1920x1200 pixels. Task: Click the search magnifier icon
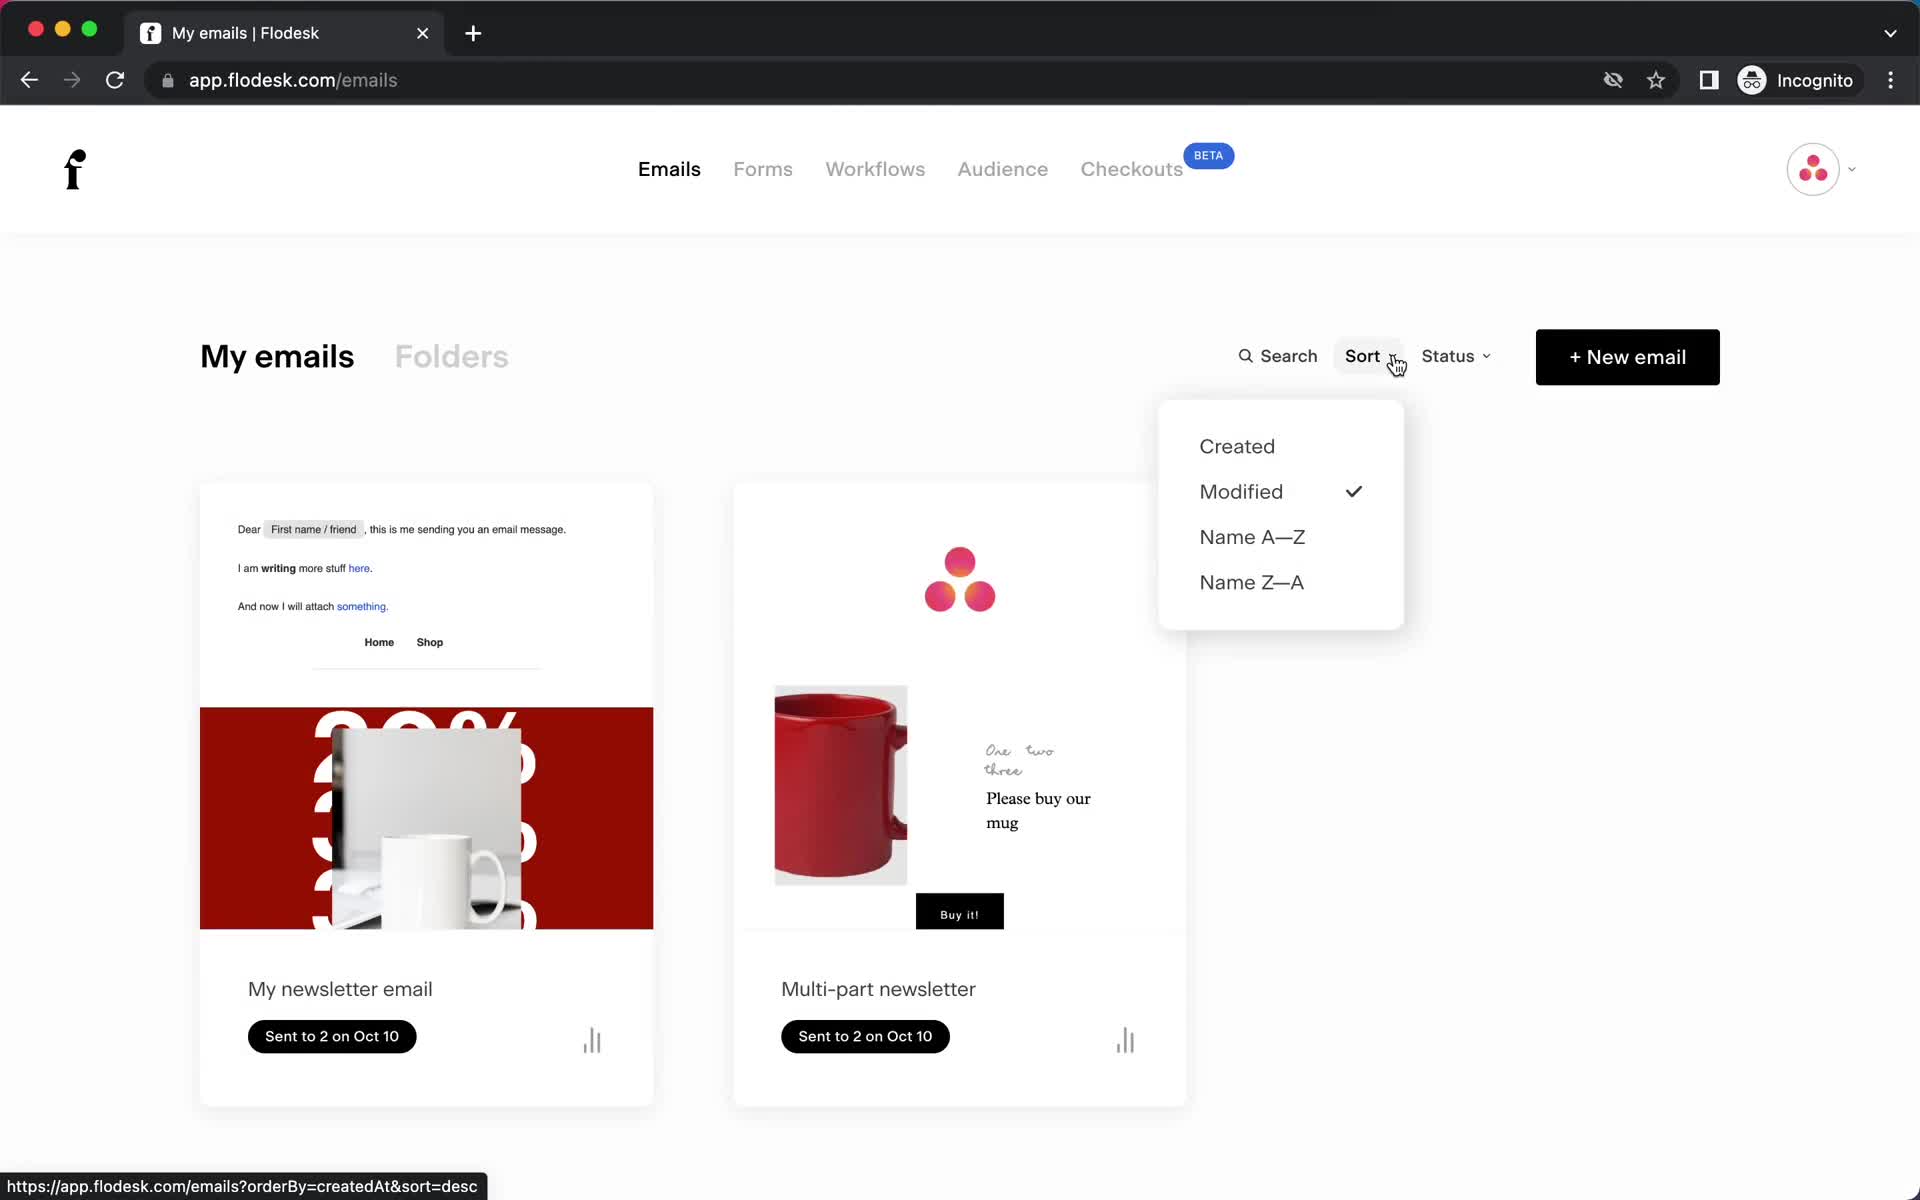point(1245,357)
